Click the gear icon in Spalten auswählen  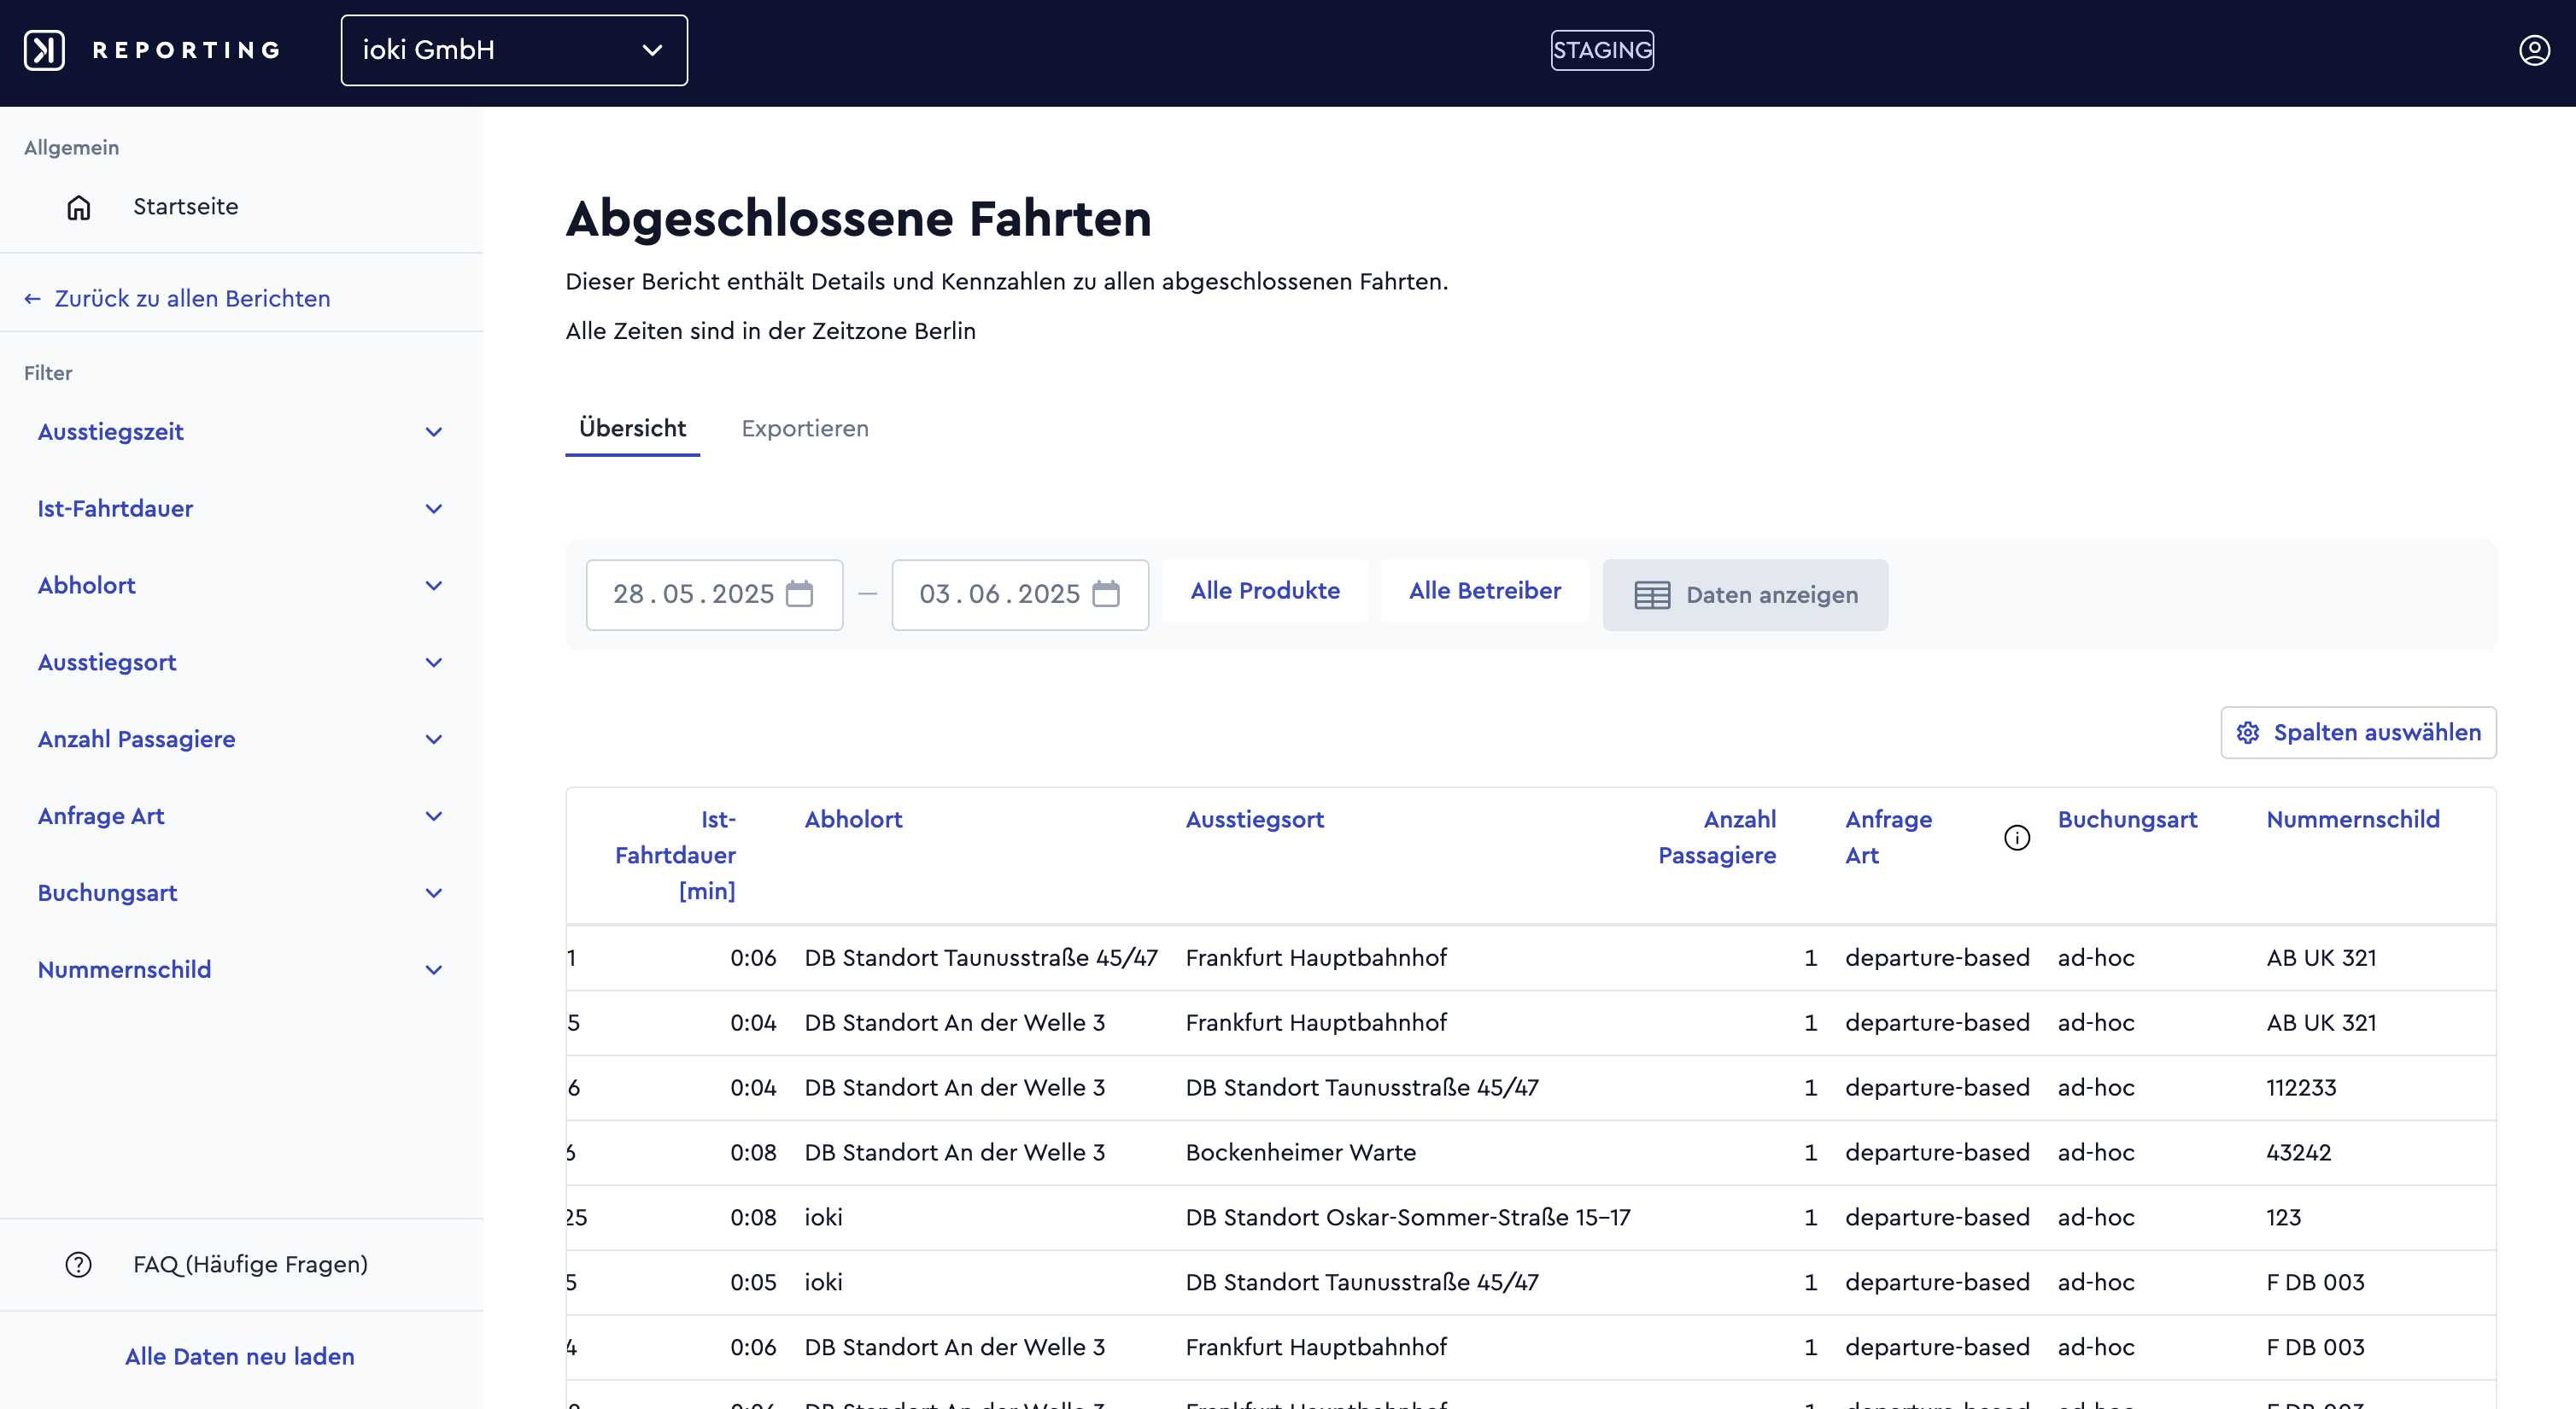[2248, 733]
